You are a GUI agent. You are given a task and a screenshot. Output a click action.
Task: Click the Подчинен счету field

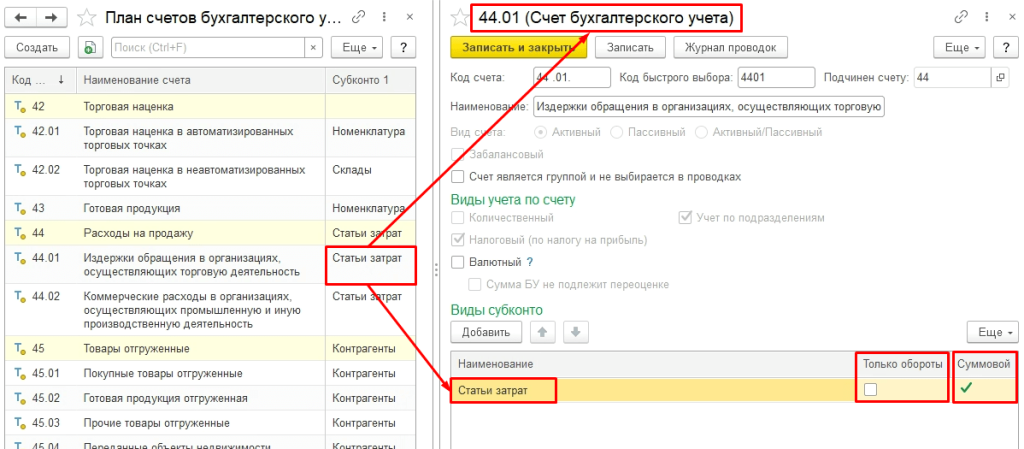point(953,77)
